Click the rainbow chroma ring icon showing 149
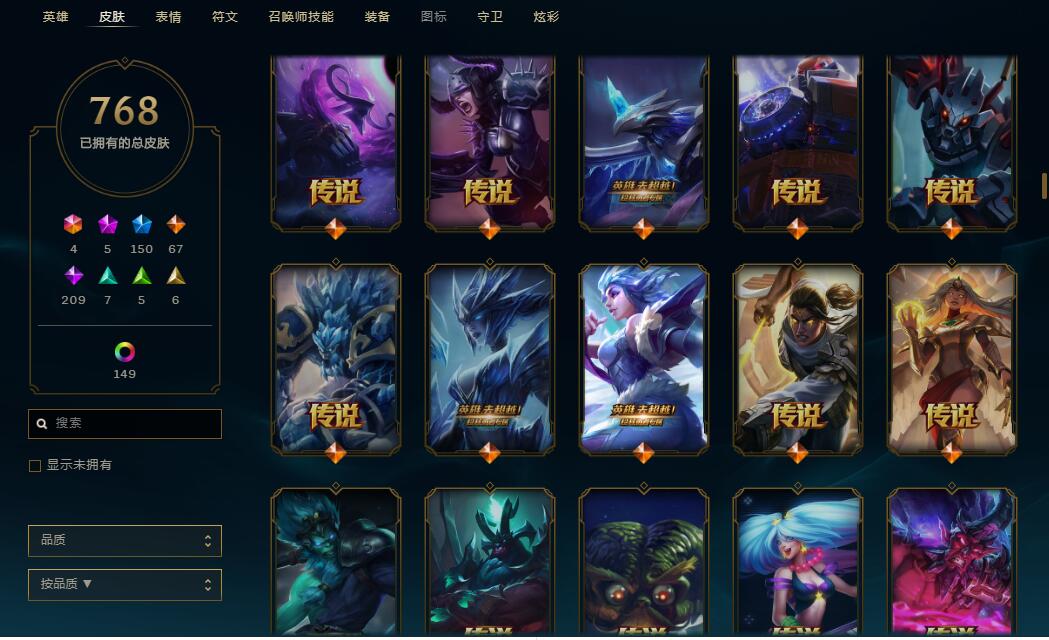Viewport: 1049px width, 640px height. coord(124,352)
